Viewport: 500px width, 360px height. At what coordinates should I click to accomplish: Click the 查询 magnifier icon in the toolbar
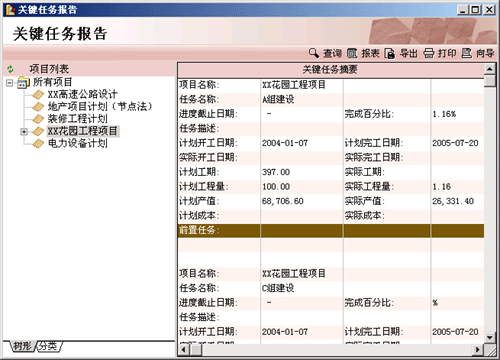(314, 53)
